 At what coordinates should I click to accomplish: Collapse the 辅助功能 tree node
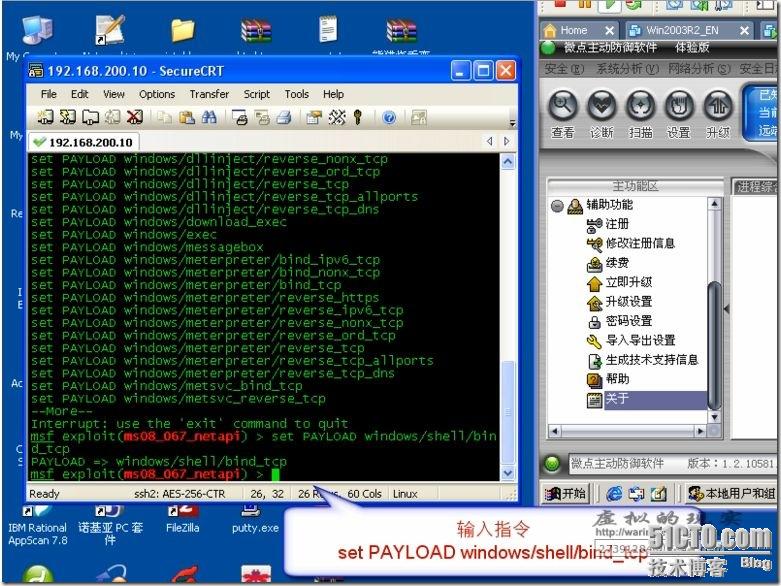tap(557, 205)
